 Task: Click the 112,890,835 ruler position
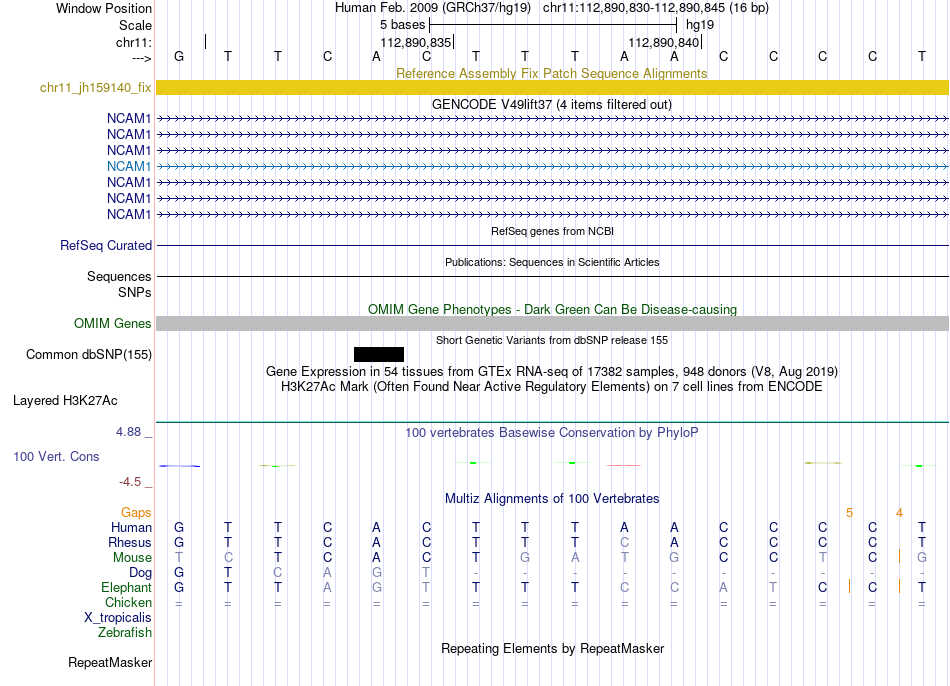coord(416,42)
